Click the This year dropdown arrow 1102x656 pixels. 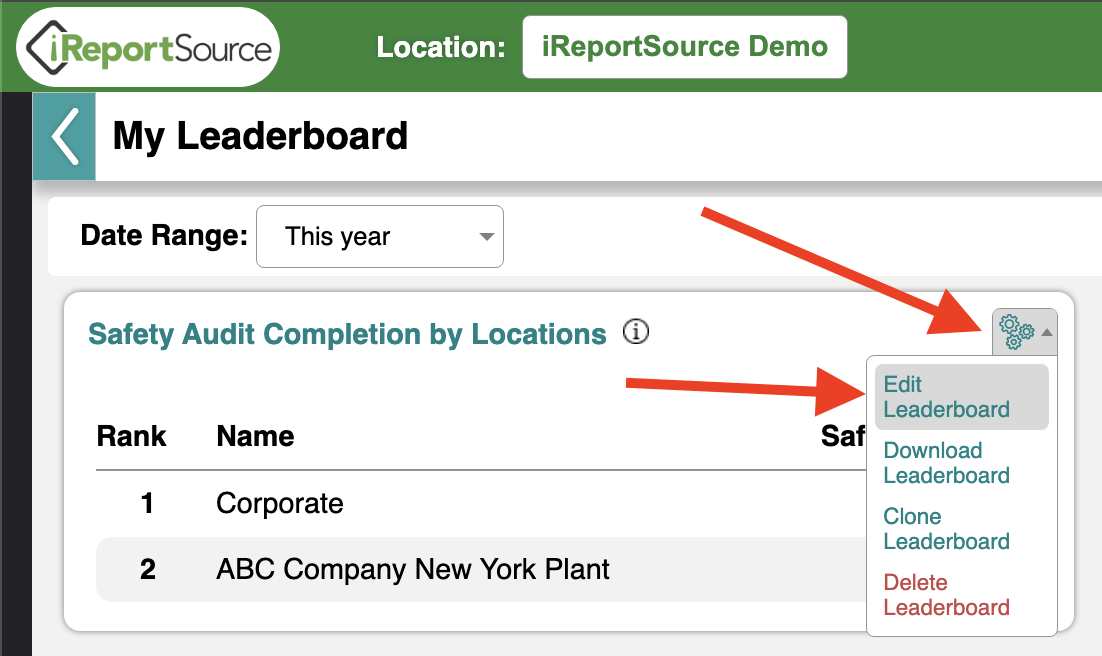coord(486,237)
